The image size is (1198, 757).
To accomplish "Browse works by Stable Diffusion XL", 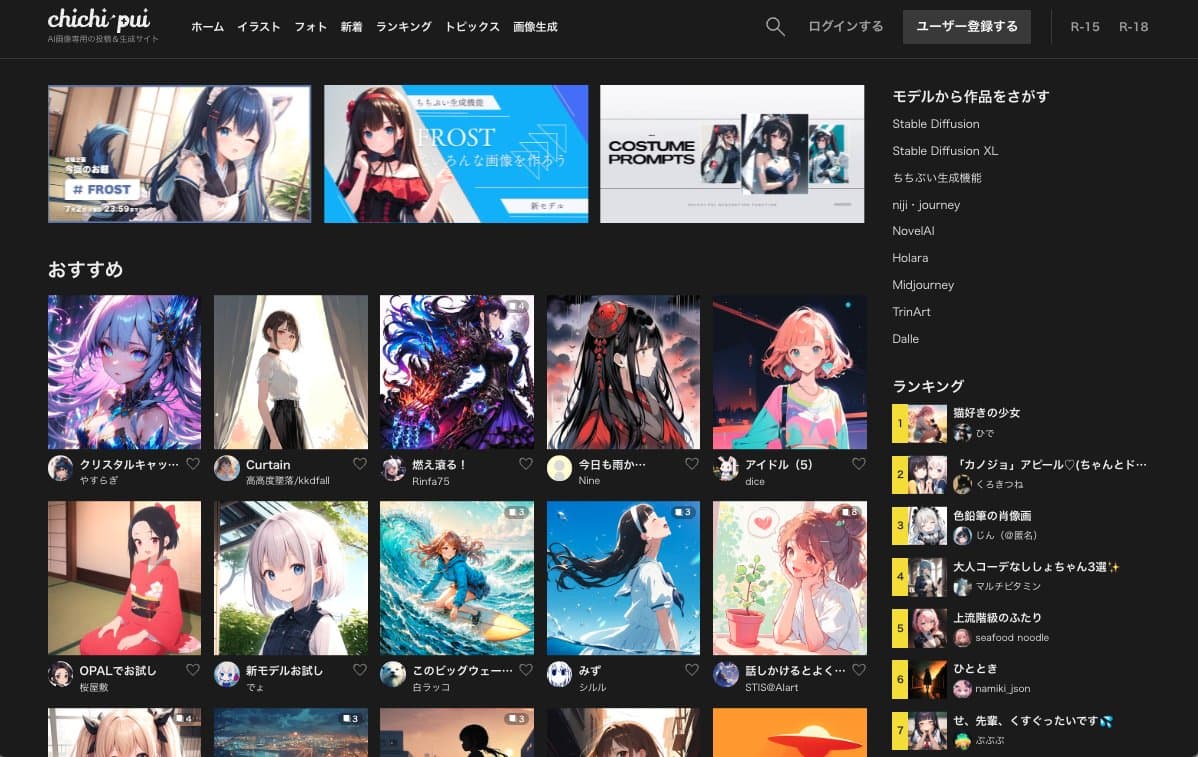I will [945, 151].
